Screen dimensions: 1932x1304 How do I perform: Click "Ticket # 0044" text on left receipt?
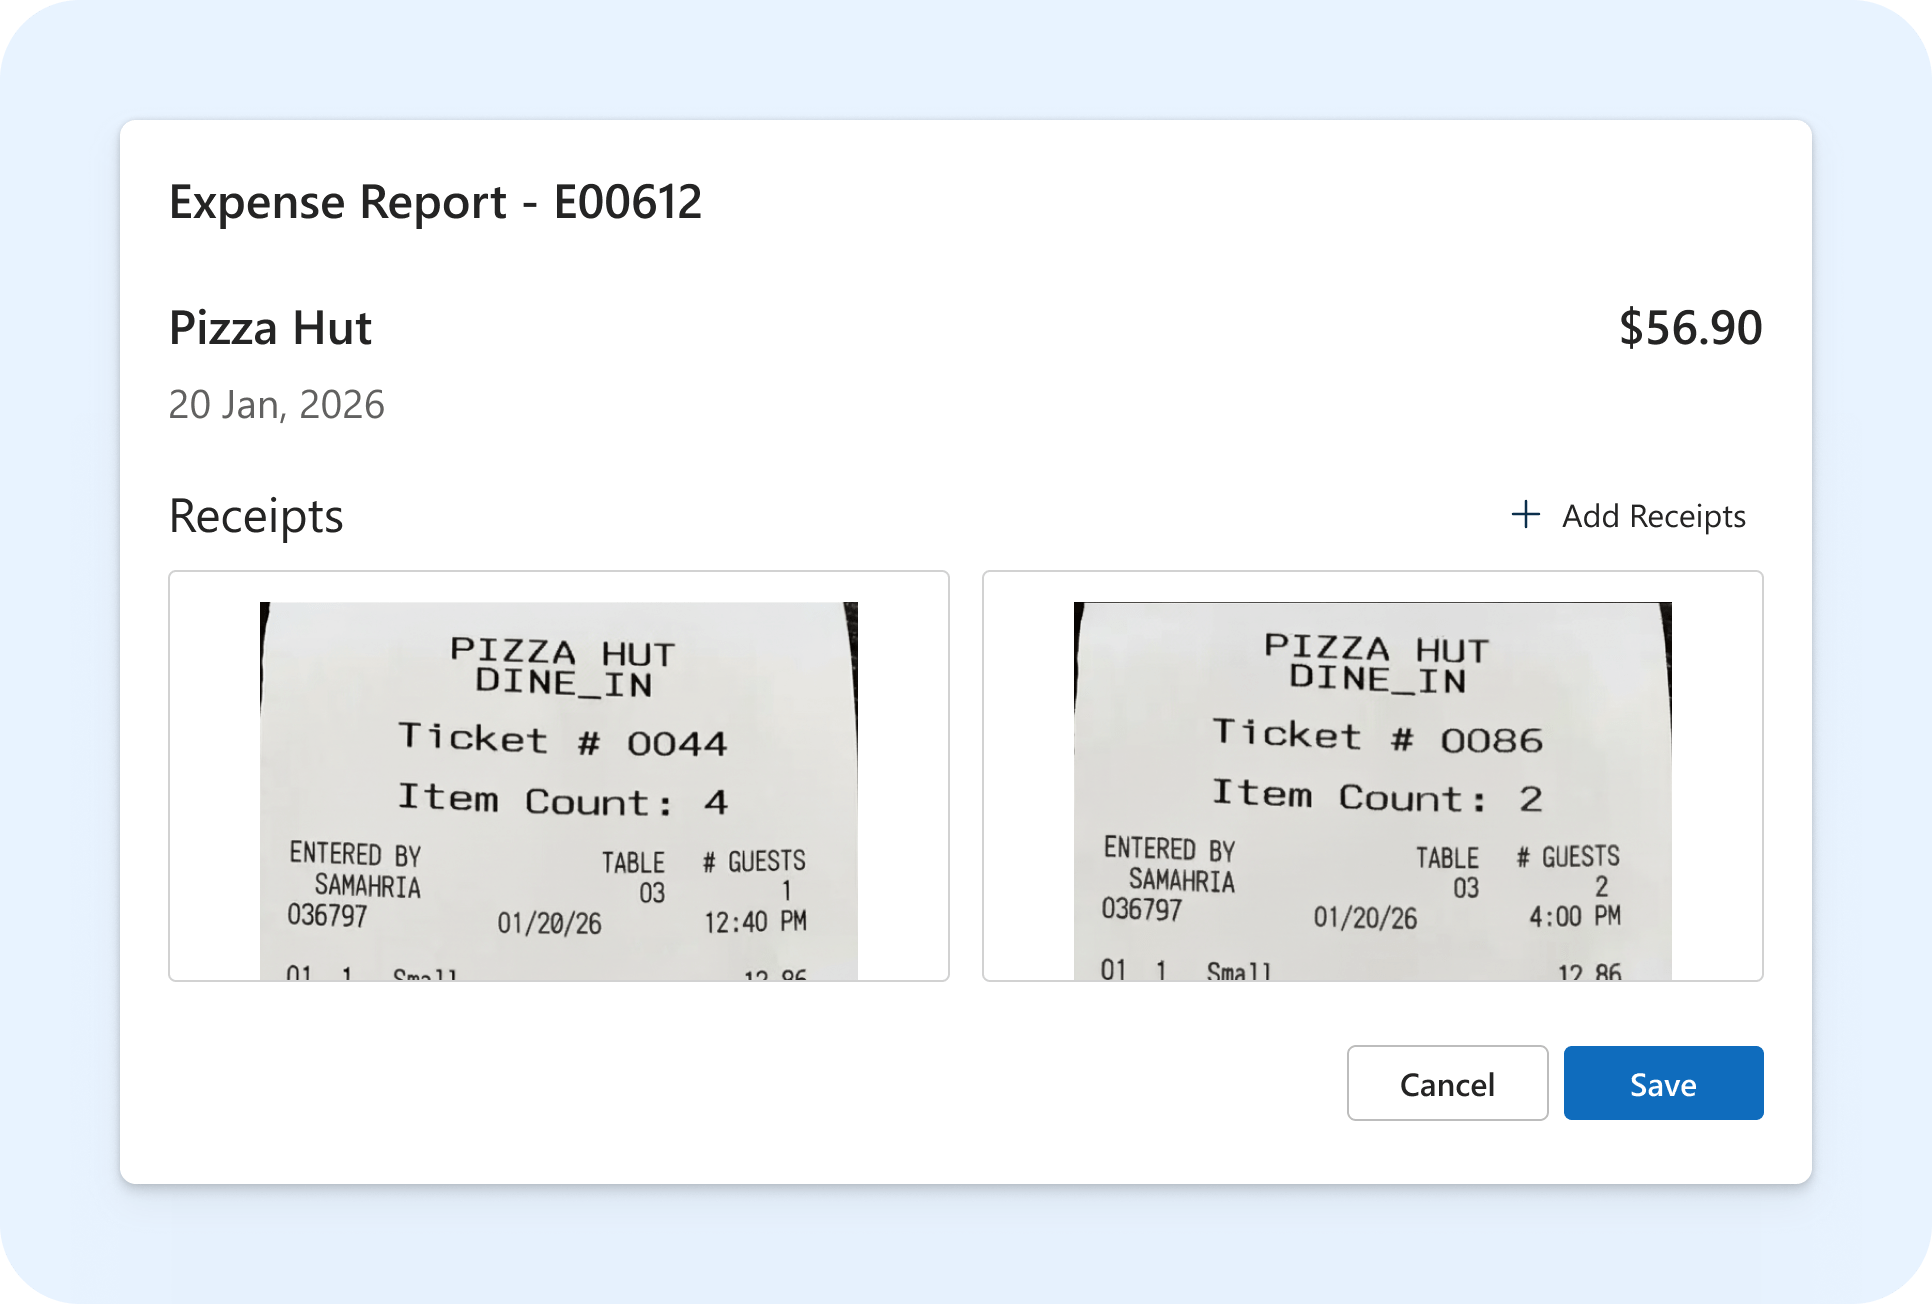pos(563,740)
